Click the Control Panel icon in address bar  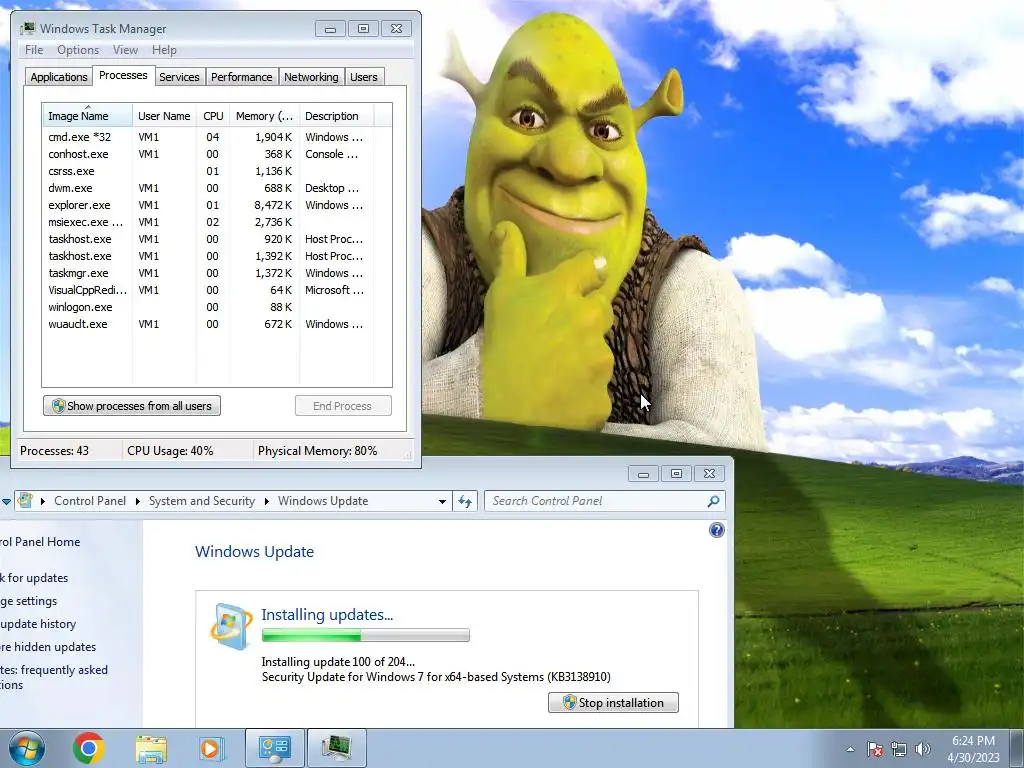25,501
